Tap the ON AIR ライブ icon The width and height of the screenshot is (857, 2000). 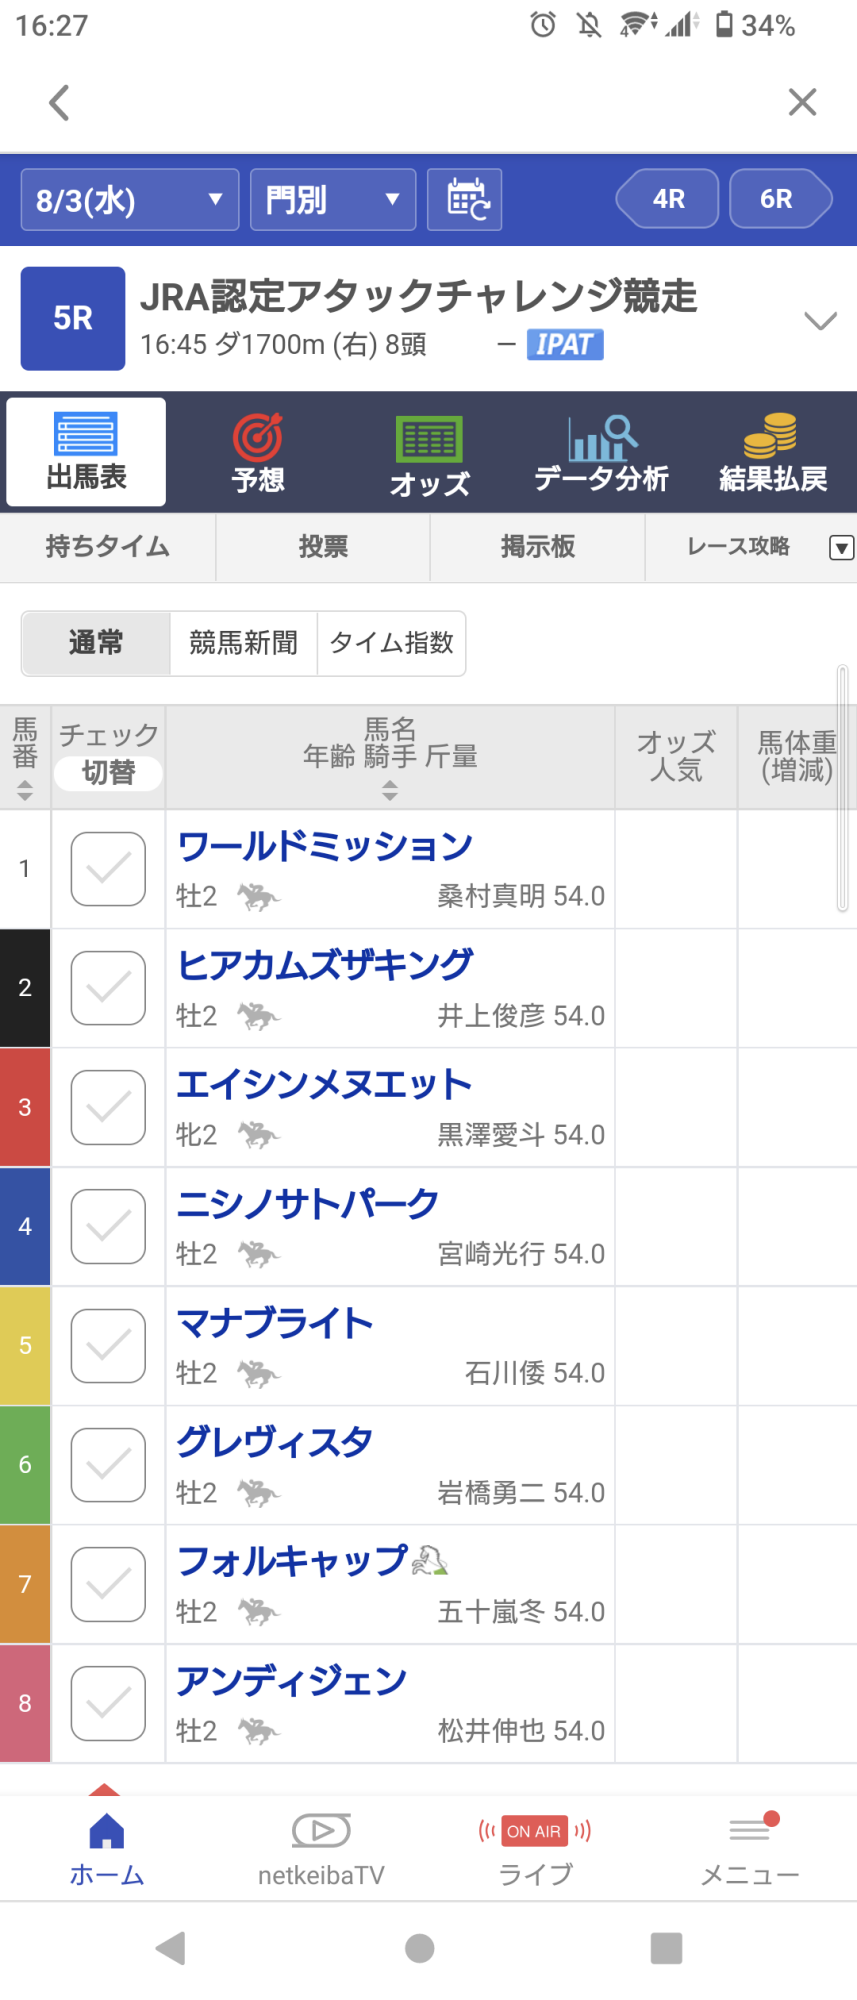tap(535, 1831)
